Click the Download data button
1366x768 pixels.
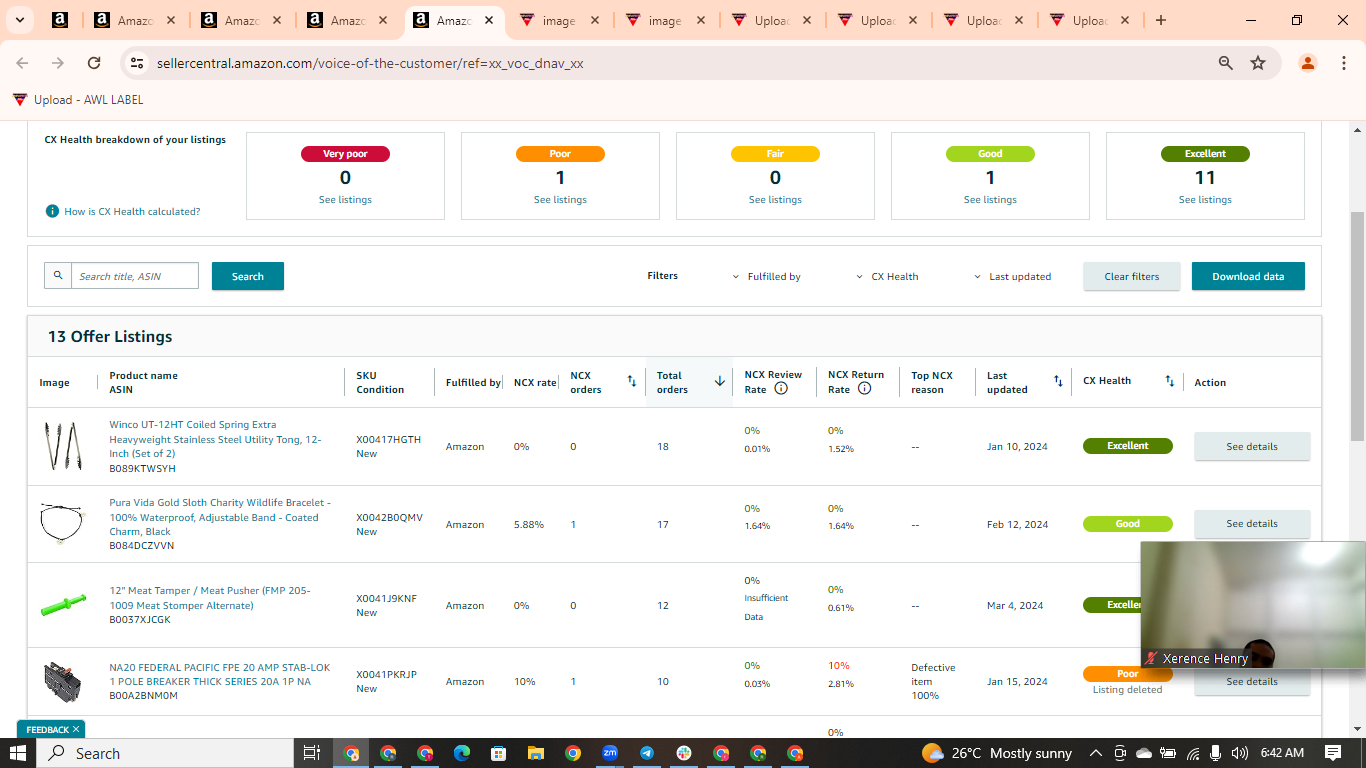coord(1248,277)
